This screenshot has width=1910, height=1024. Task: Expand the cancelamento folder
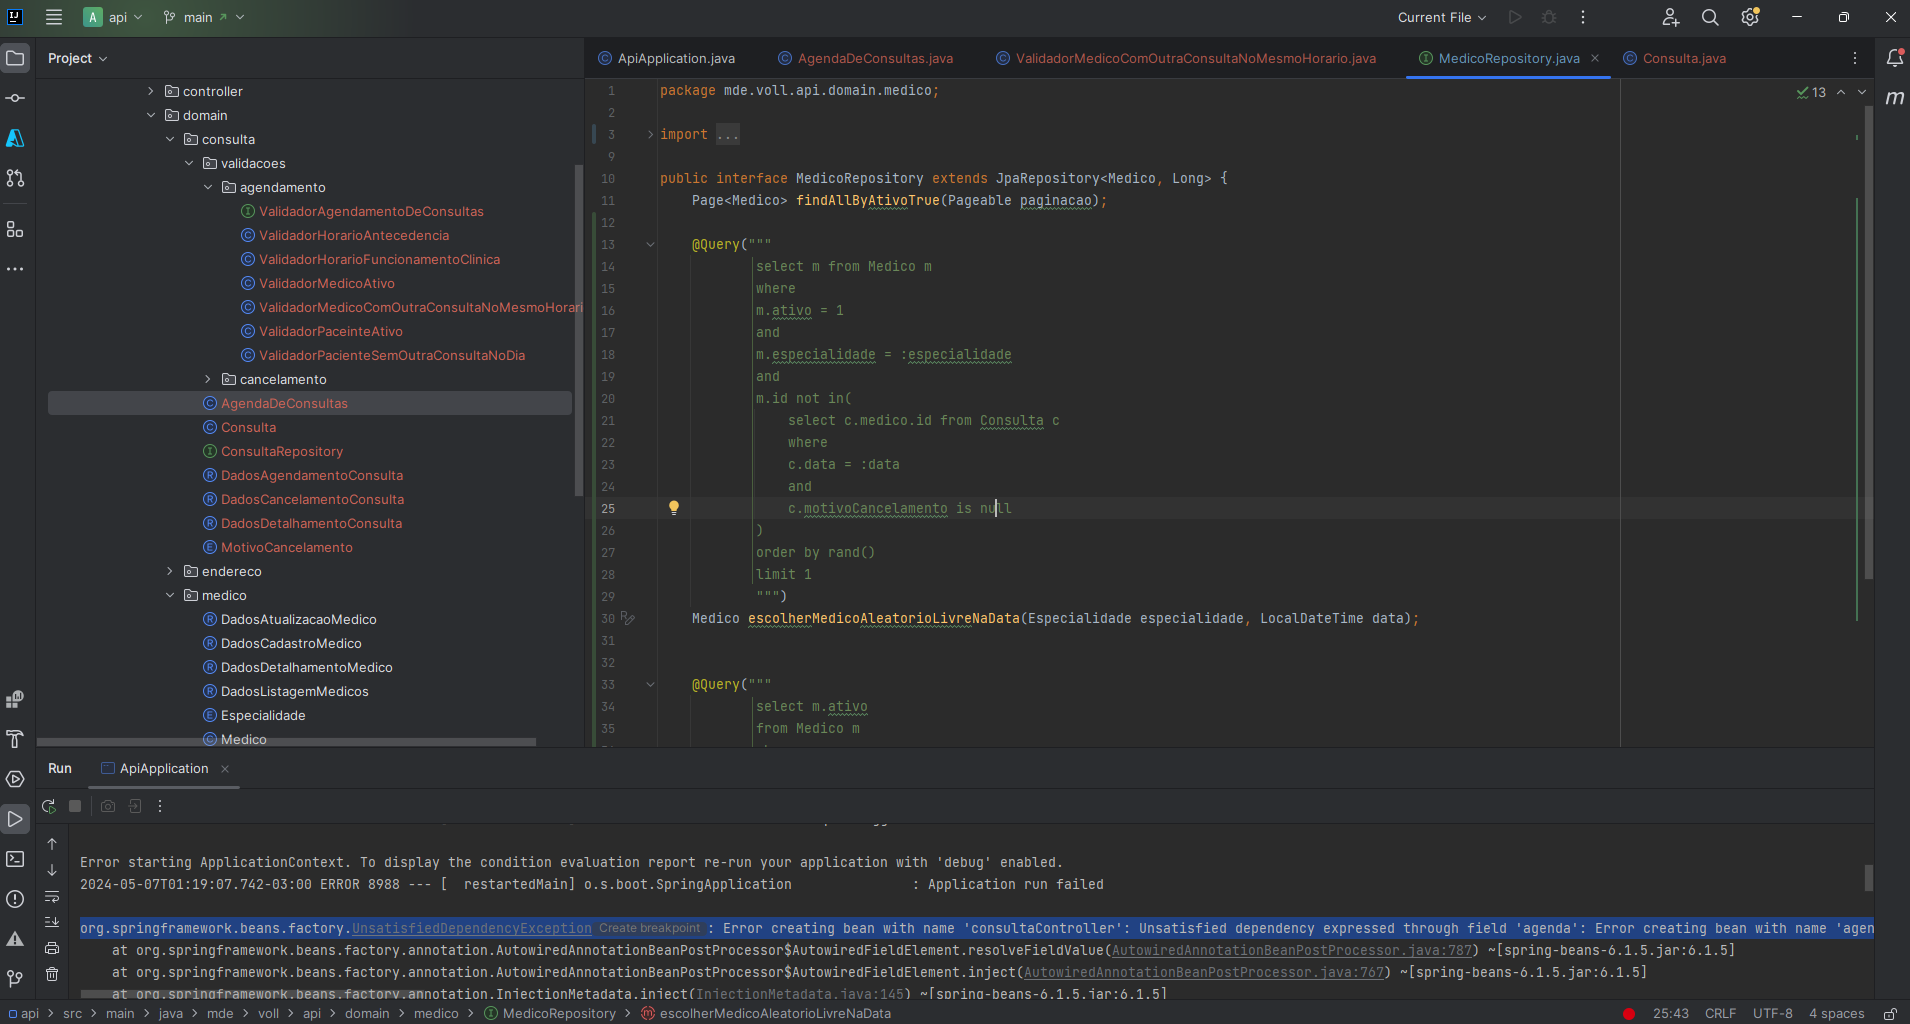208,379
